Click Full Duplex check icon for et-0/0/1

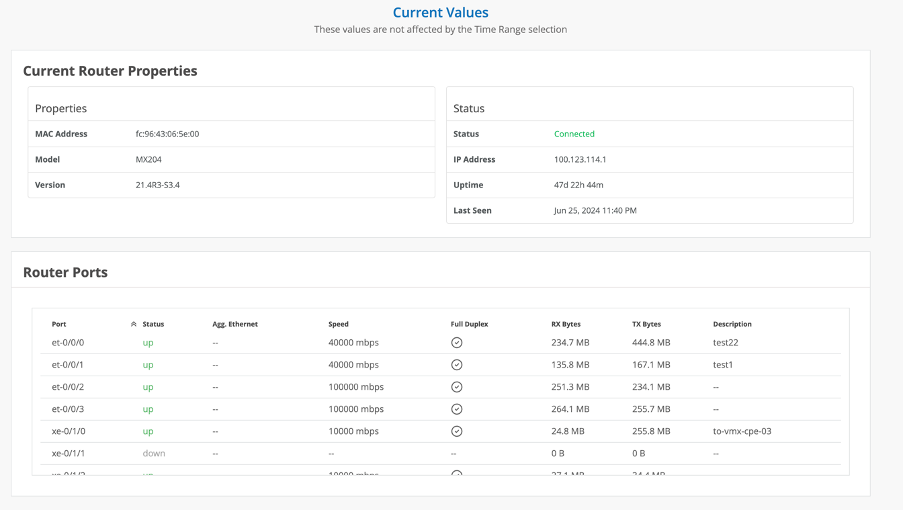456,365
